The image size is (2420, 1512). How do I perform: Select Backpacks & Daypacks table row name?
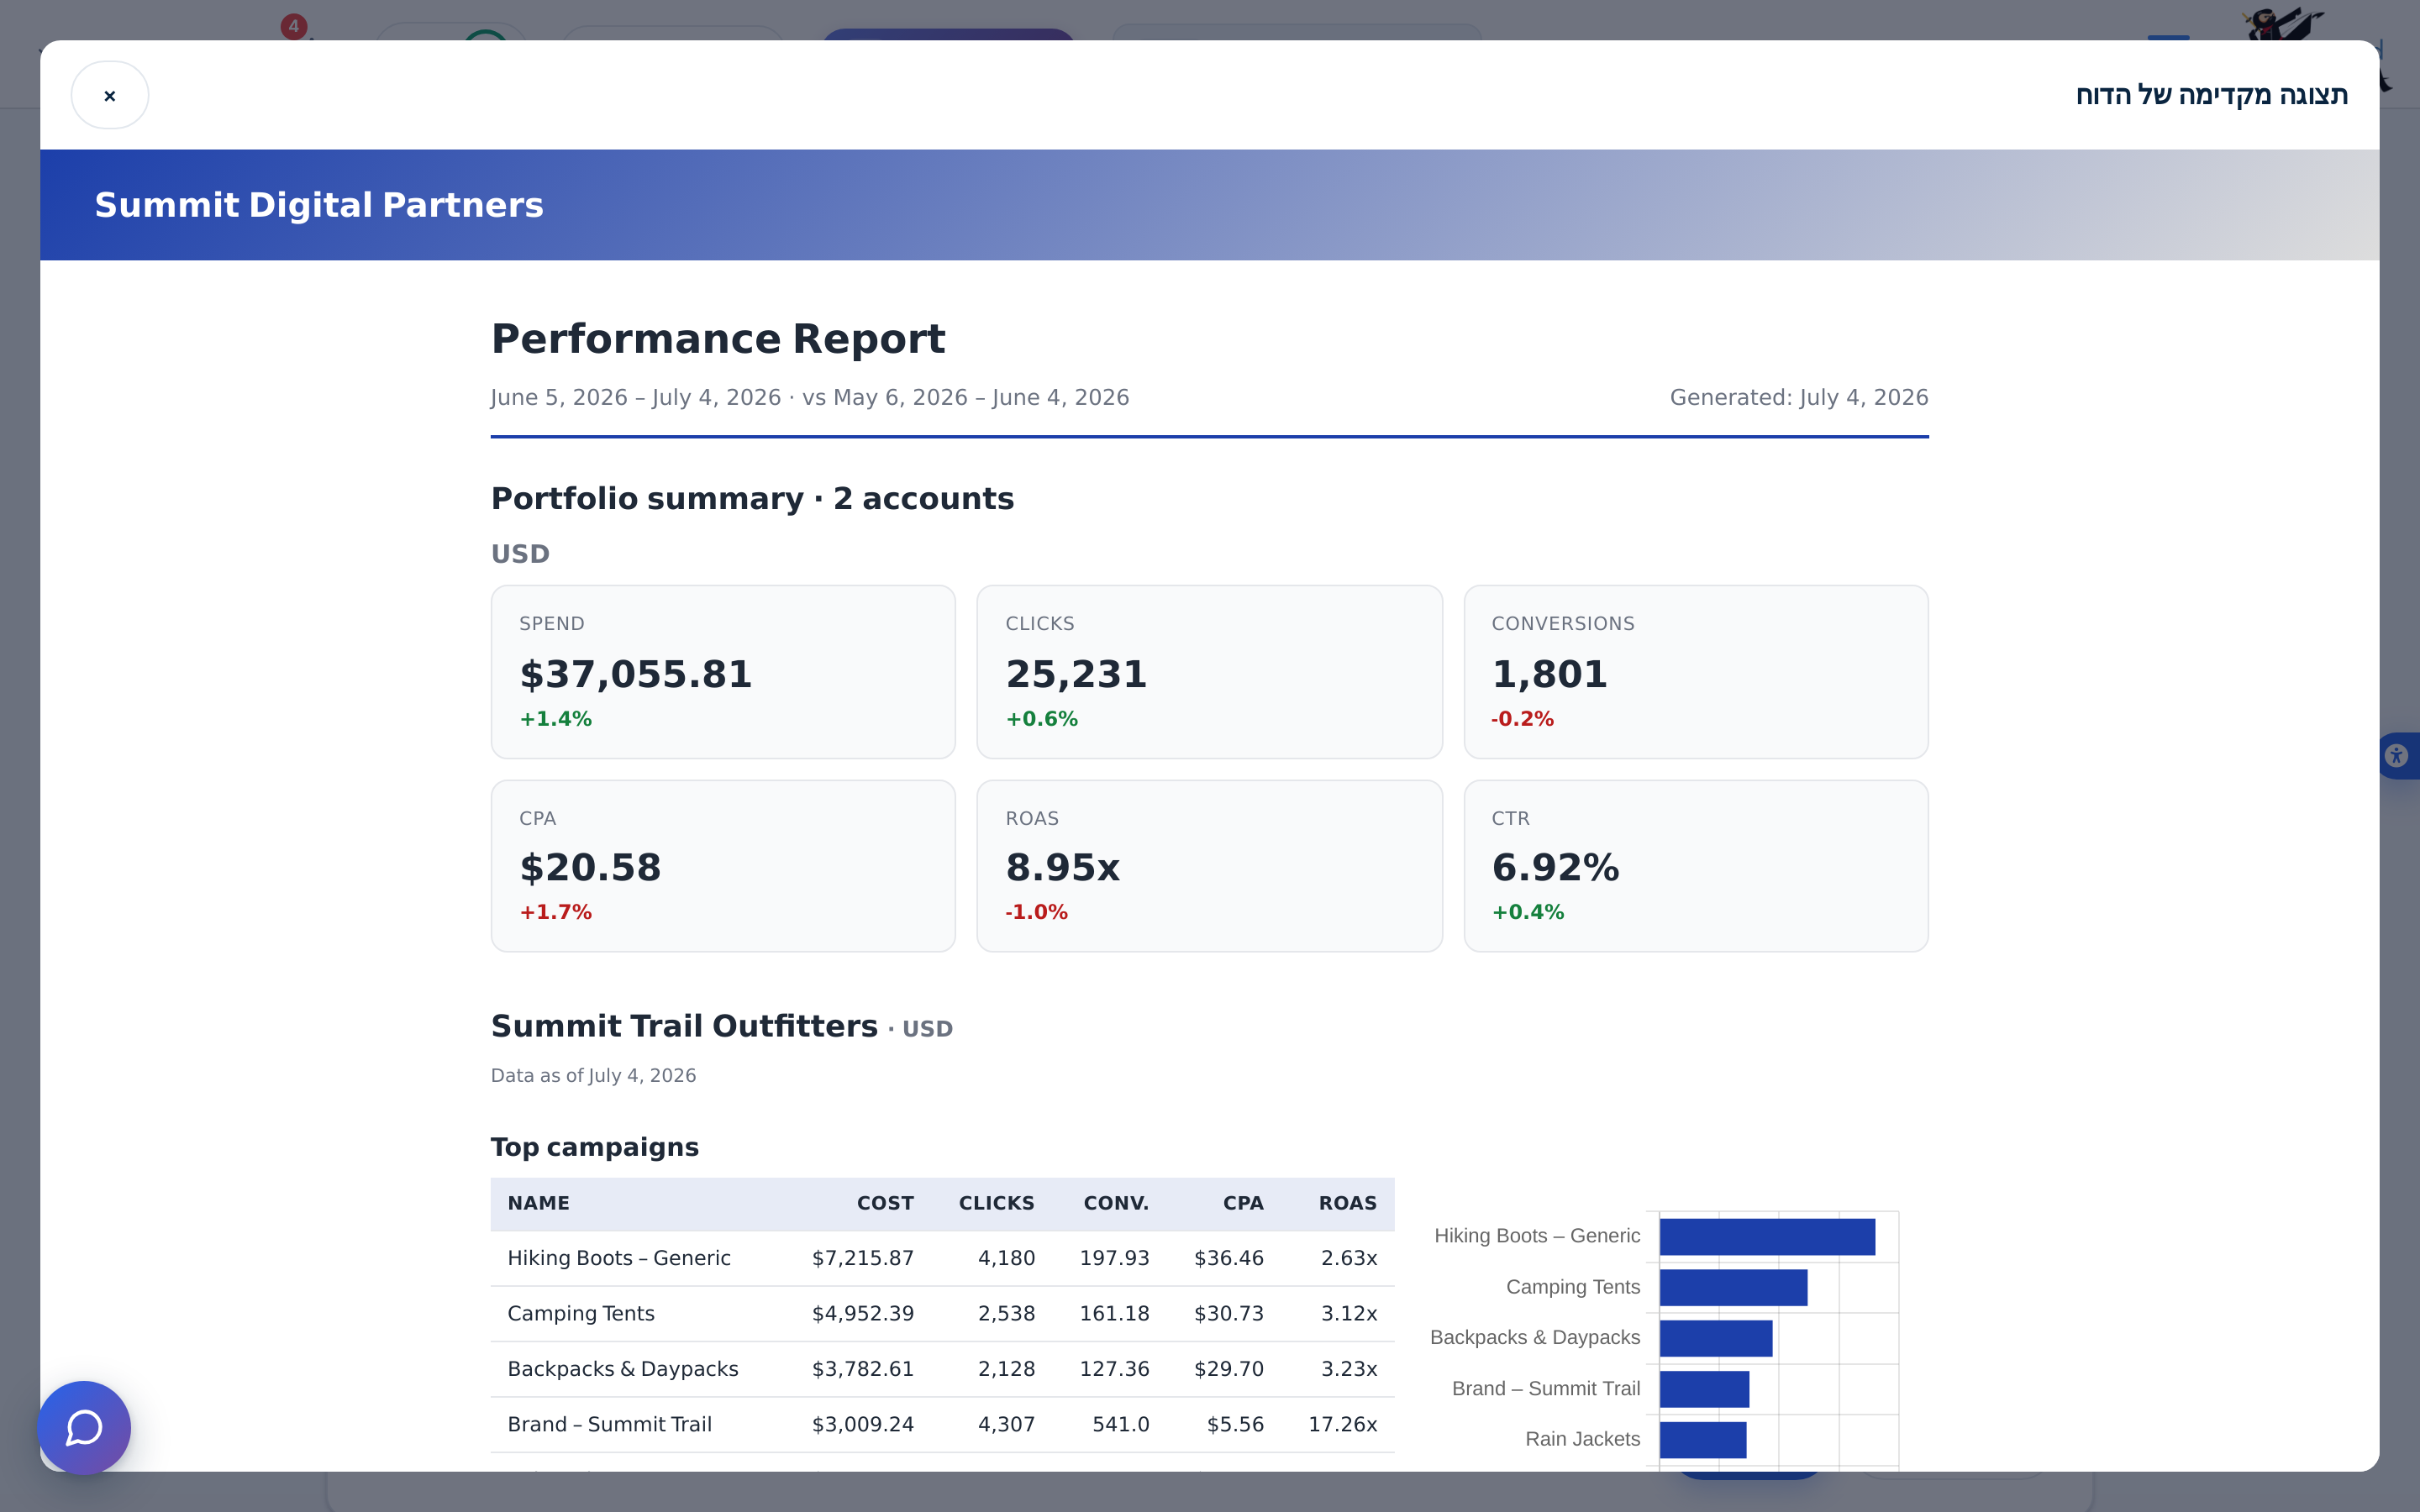[x=622, y=1369]
